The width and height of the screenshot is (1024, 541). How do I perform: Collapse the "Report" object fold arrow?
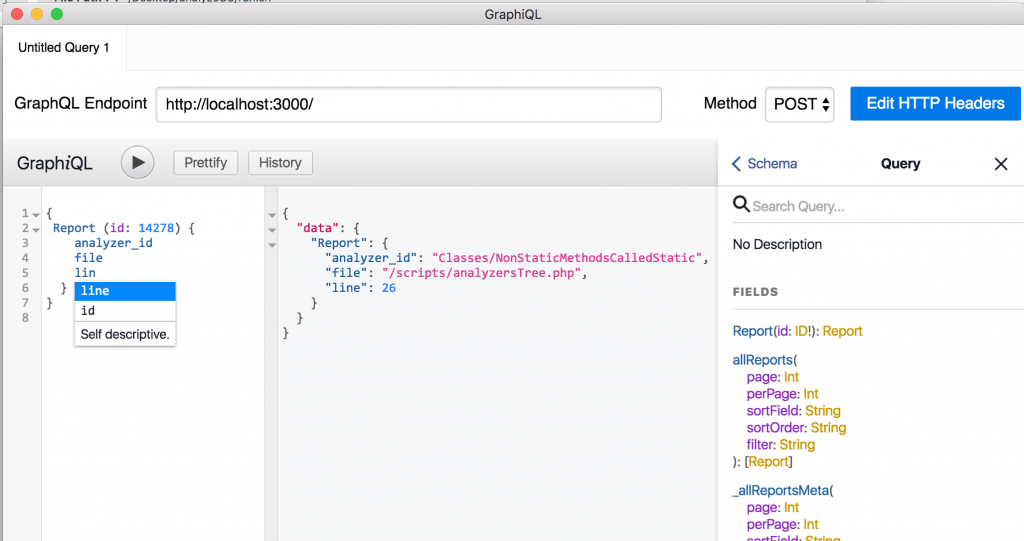click(272, 244)
